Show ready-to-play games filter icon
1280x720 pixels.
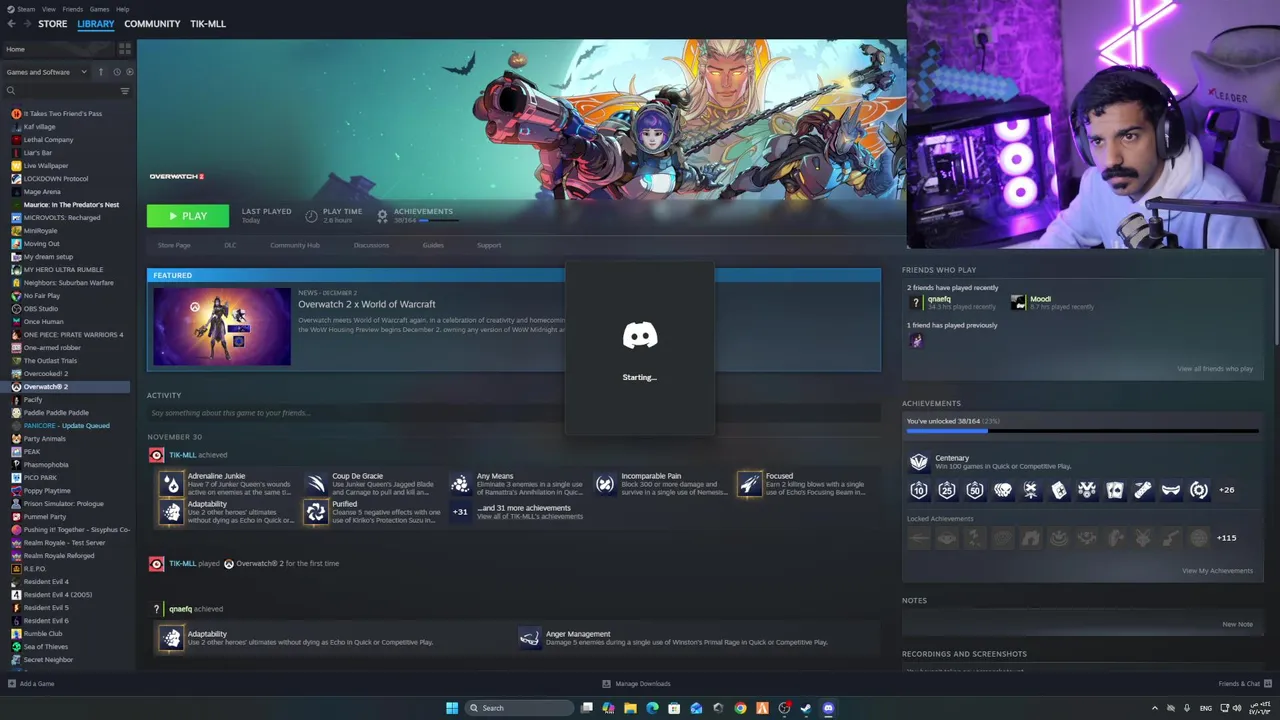[x=128, y=72]
